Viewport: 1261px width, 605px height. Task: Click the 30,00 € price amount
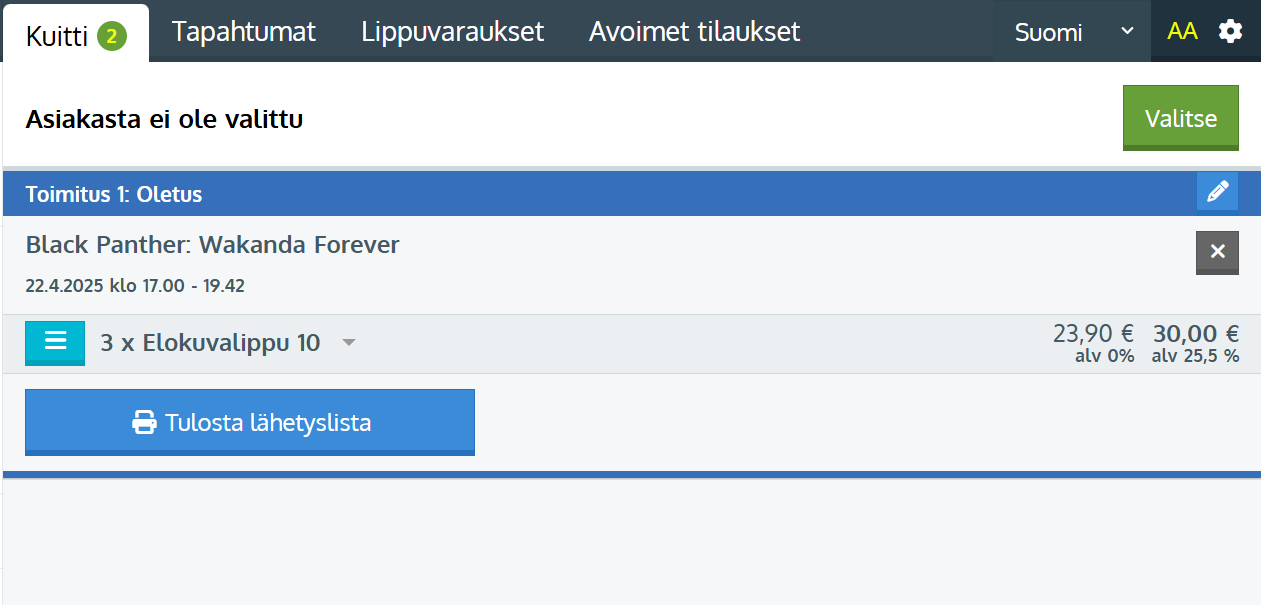1195,334
